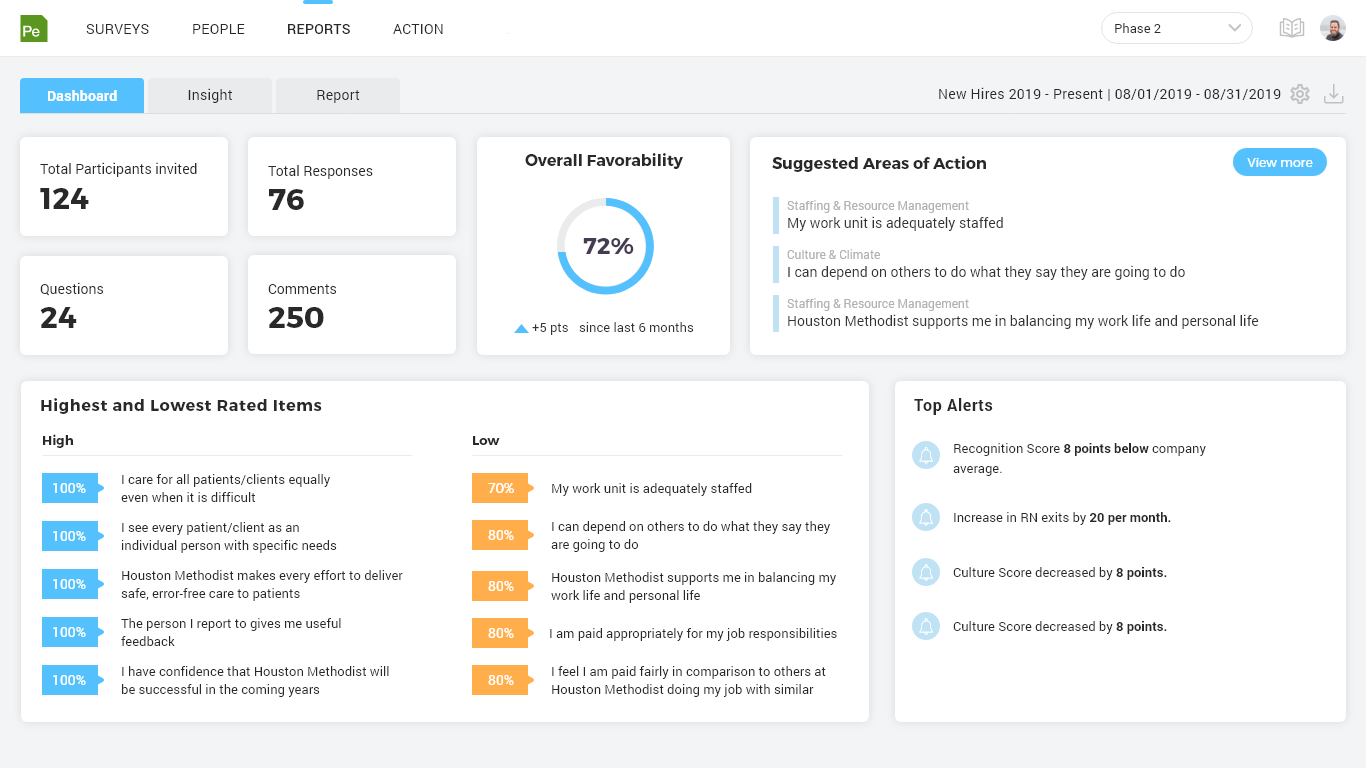Click the Comments 250 card
This screenshot has height=768, width=1366.
pyautogui.click(x=352, y=305)
